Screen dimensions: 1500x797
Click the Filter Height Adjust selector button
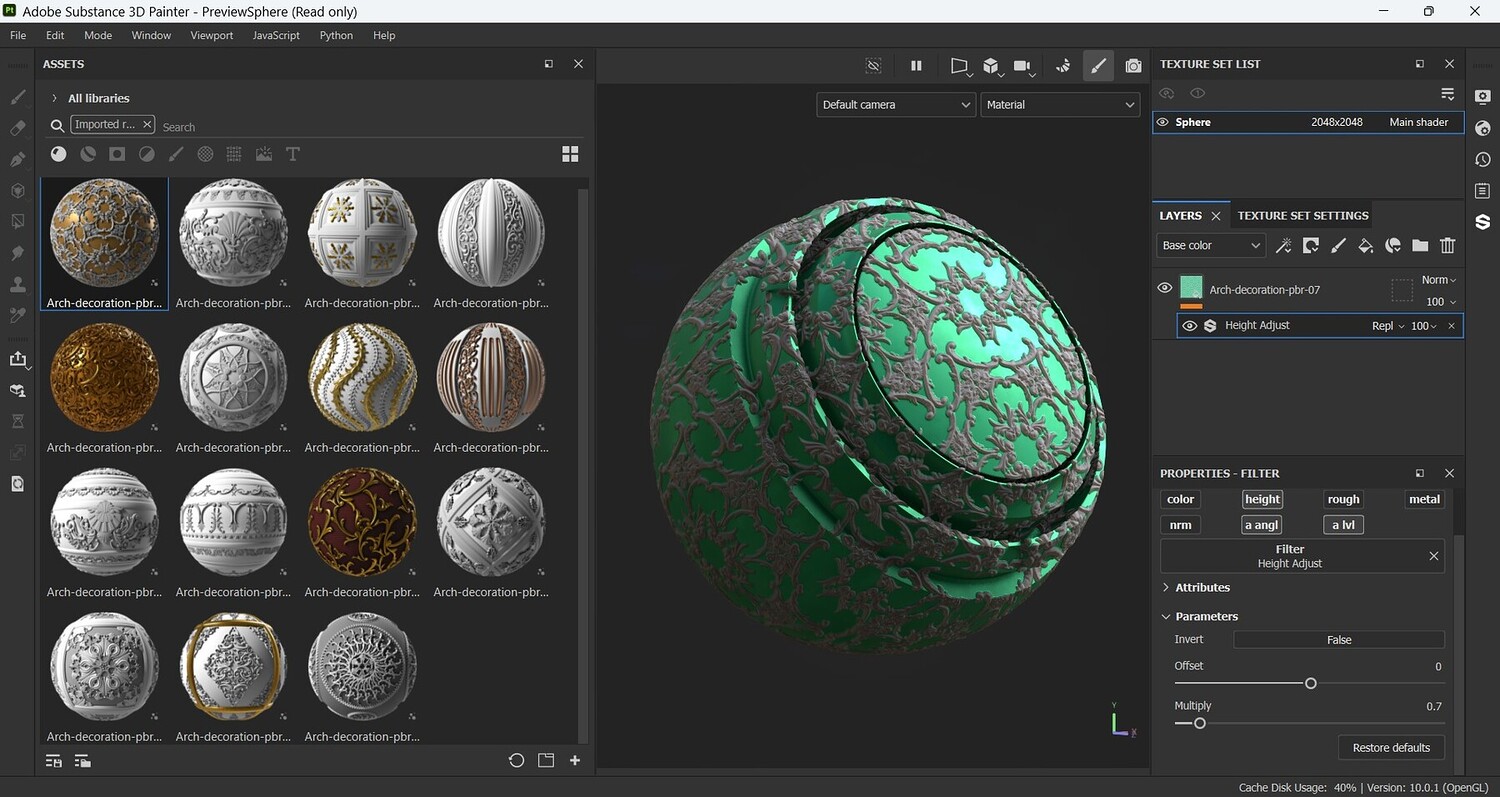(x=1290, y=556)
